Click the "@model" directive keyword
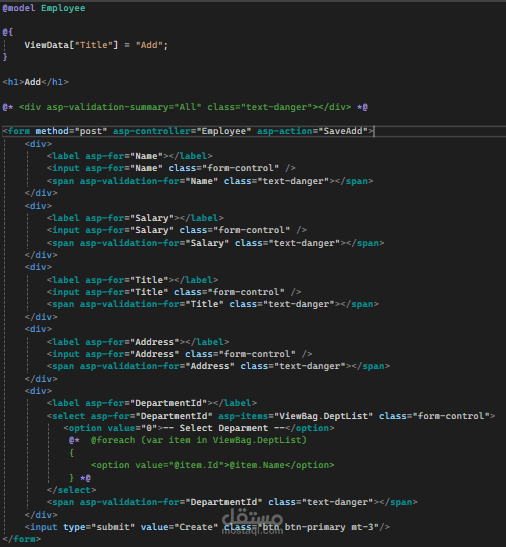The image size is (506, 547). (x=19, y=8)
